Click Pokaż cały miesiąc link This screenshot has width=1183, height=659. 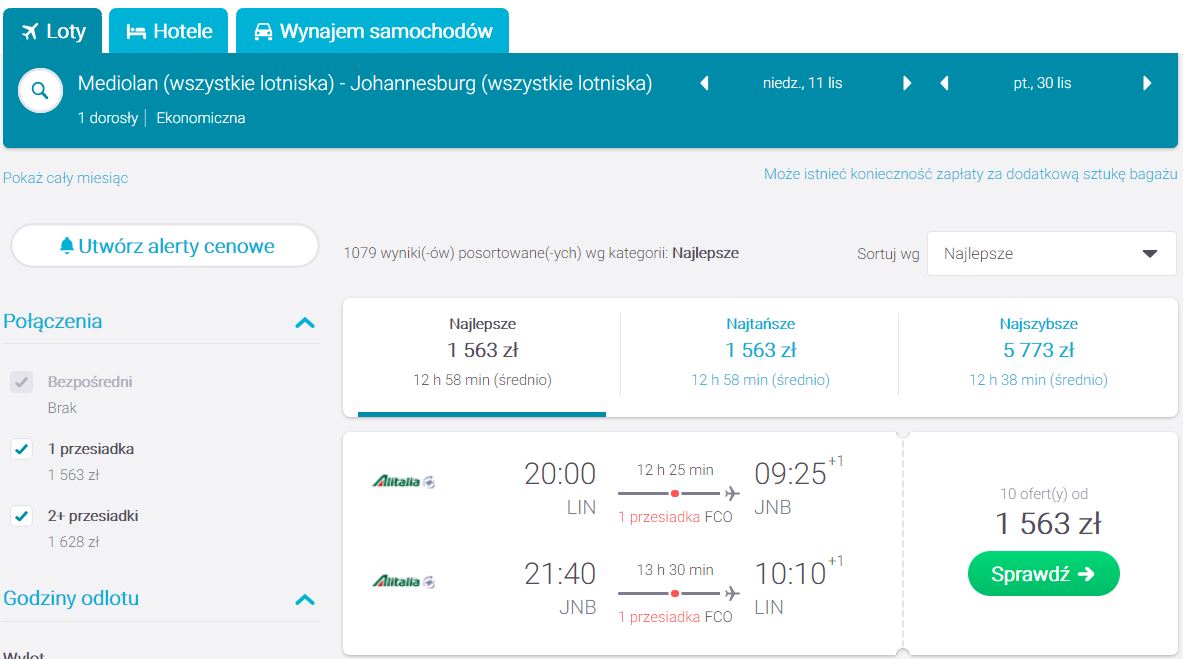[66, 178]
